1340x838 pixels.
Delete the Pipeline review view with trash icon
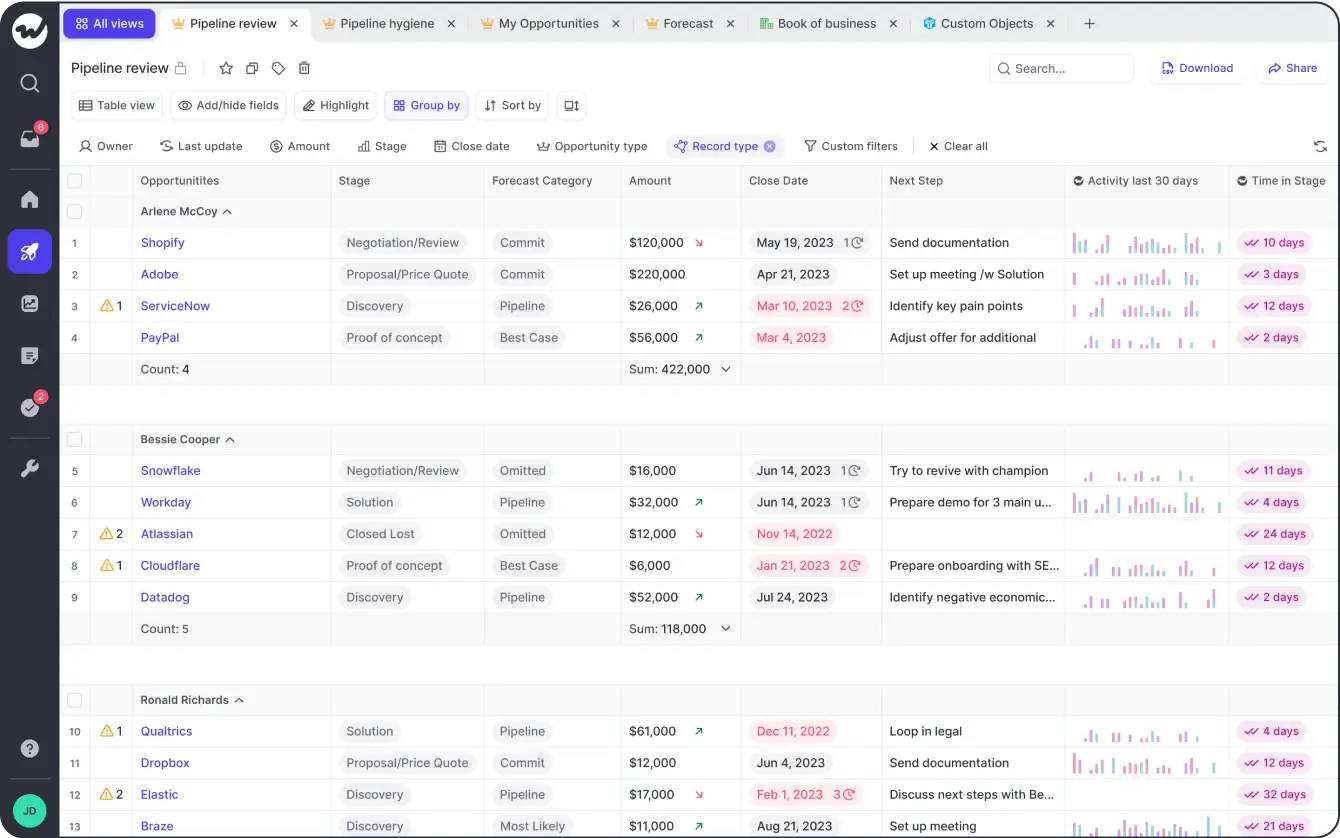[x=304, y=68]
